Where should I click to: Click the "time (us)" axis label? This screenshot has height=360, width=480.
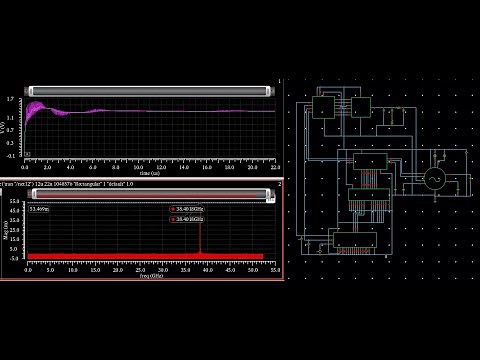(x=150, y=173)
